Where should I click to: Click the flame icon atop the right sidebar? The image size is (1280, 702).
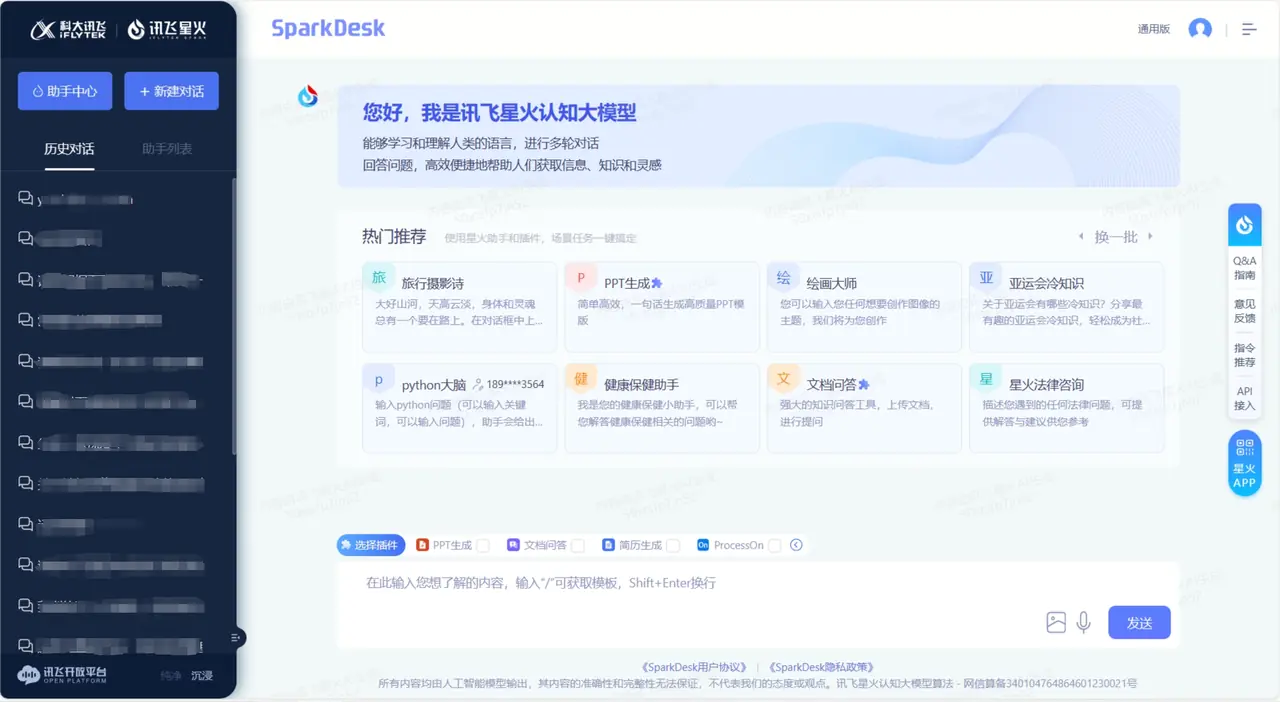tap(1244, 223)
